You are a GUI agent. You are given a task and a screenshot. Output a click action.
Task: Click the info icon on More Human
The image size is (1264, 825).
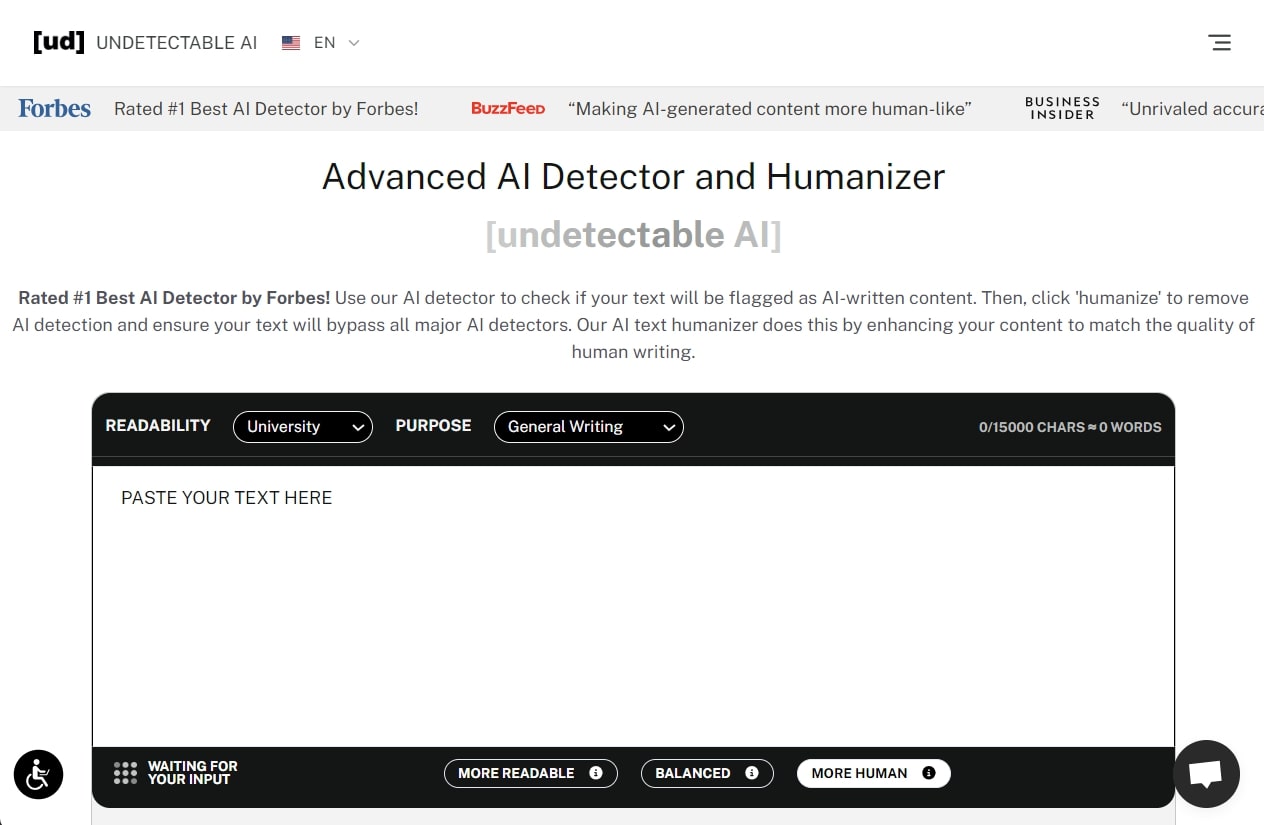point(928,773)
